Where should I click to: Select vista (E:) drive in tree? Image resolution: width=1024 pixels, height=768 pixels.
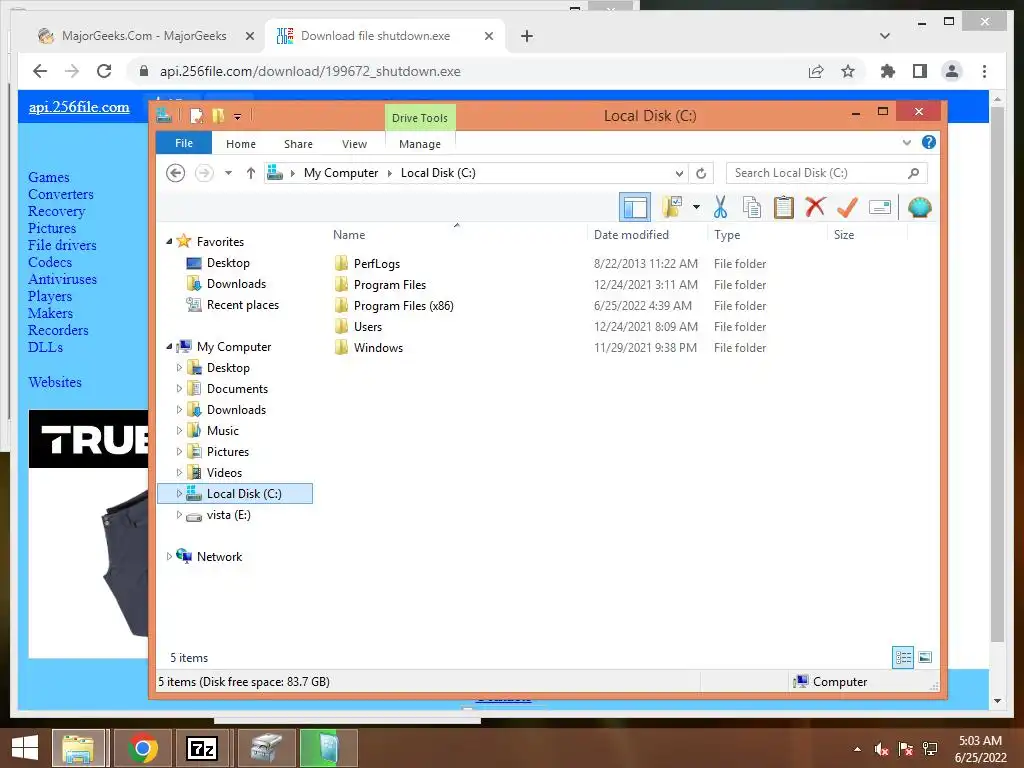(x=228, y=515)
